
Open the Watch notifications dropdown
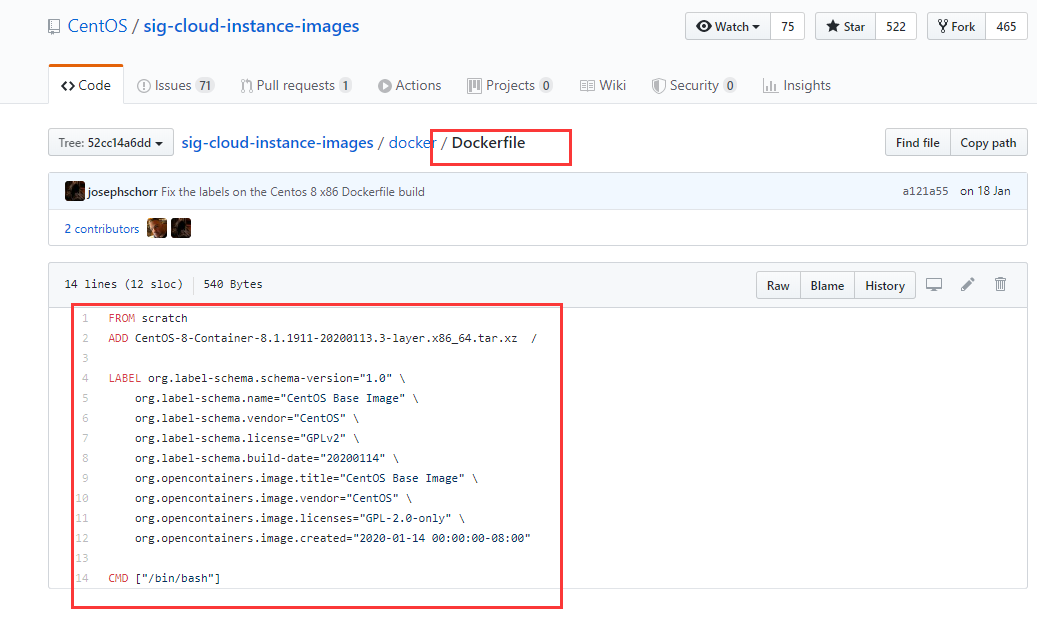(727, 26)
